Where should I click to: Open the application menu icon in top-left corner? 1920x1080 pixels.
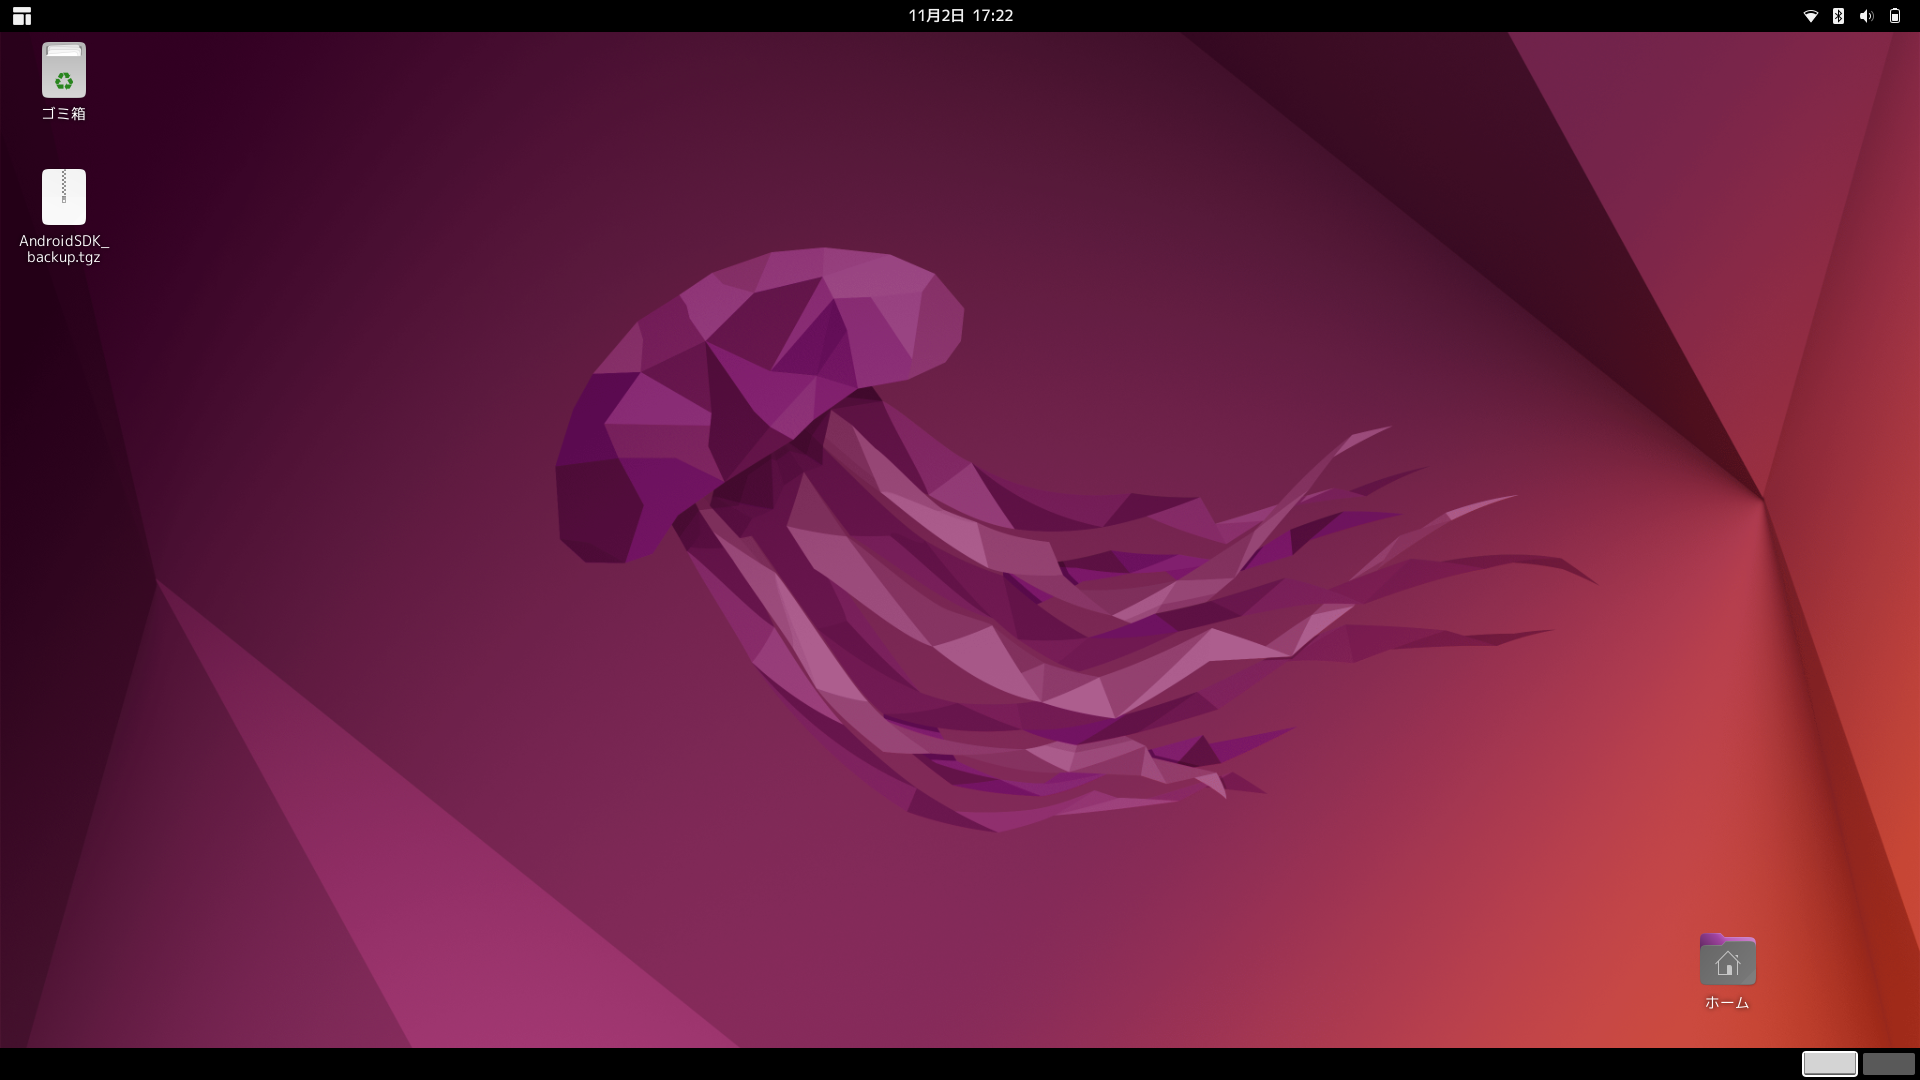coord(21,16)
